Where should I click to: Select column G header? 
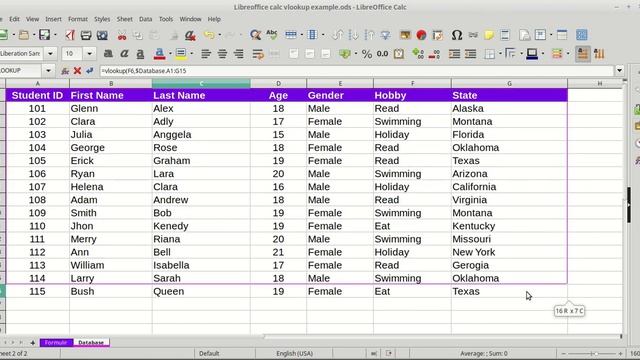[509, 83]
